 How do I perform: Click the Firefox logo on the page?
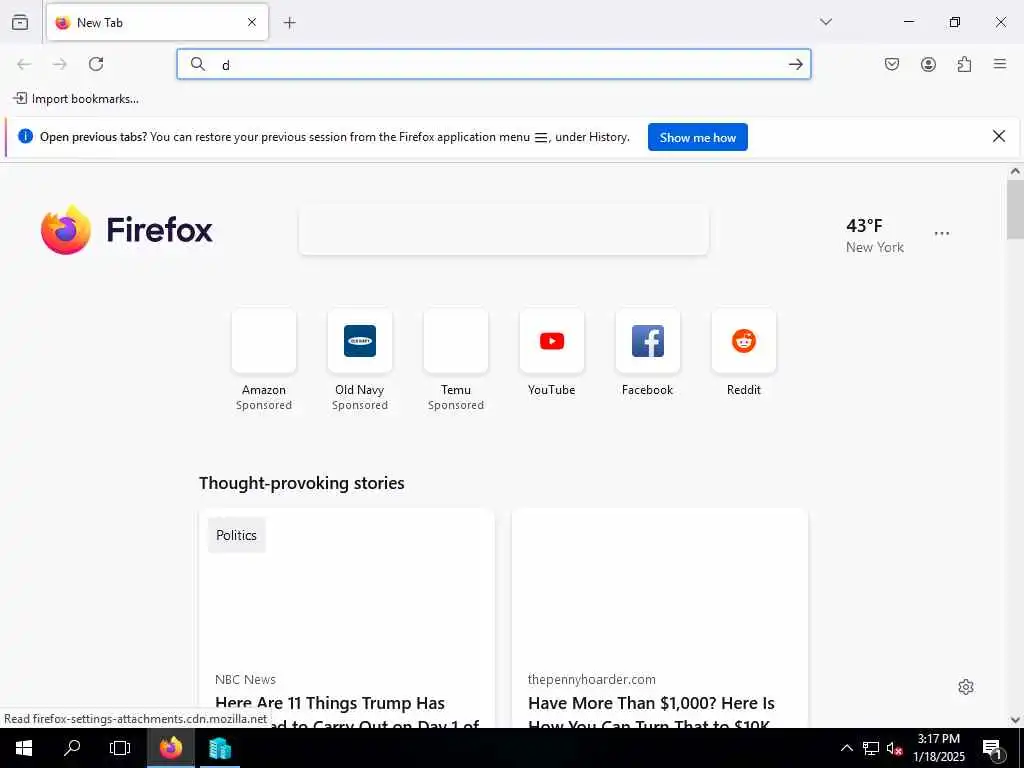[127, 230]
